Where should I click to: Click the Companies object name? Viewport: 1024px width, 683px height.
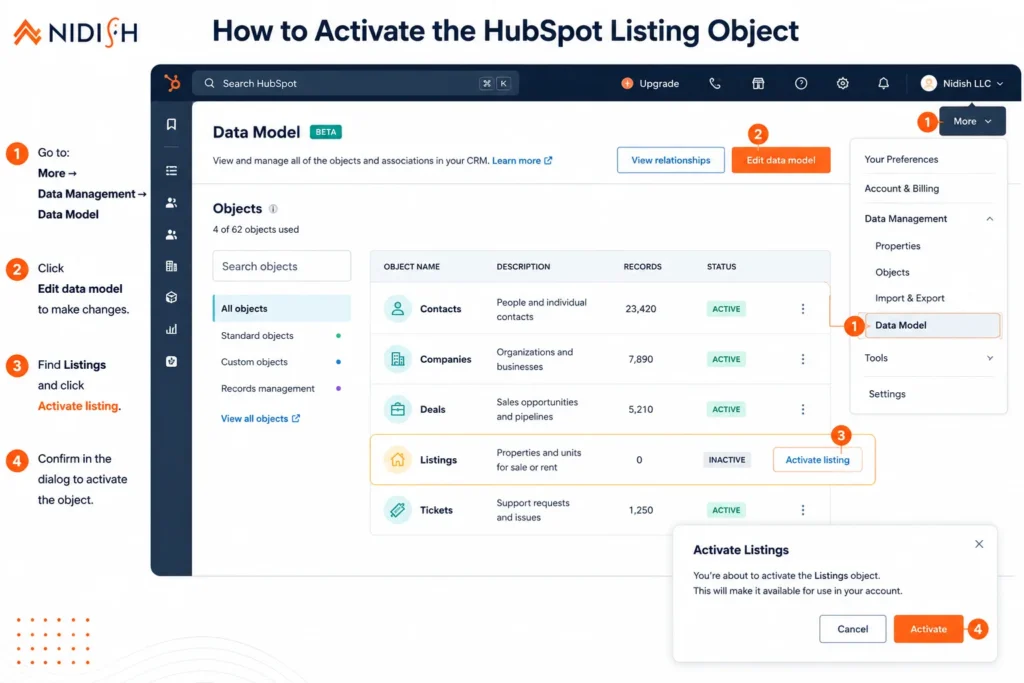[445, 359]
